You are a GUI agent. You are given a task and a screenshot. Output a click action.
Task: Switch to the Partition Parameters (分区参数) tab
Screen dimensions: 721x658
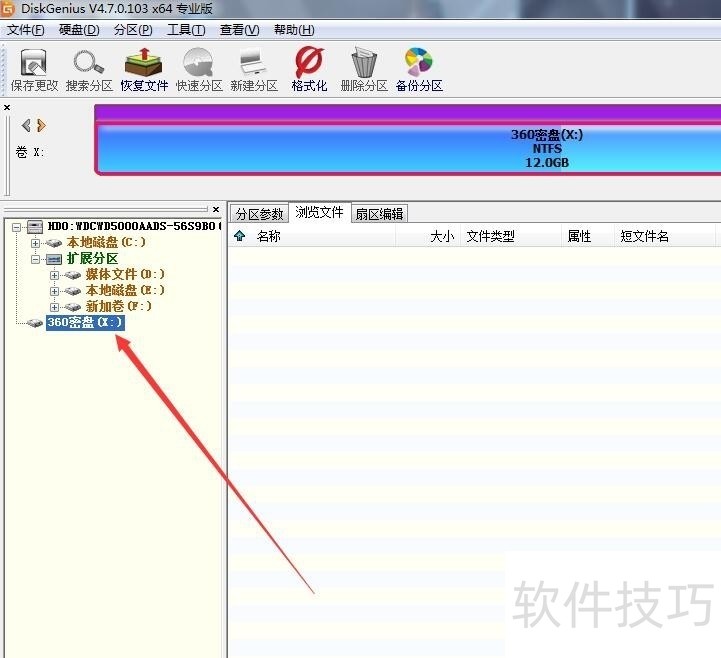click(259, 214)
